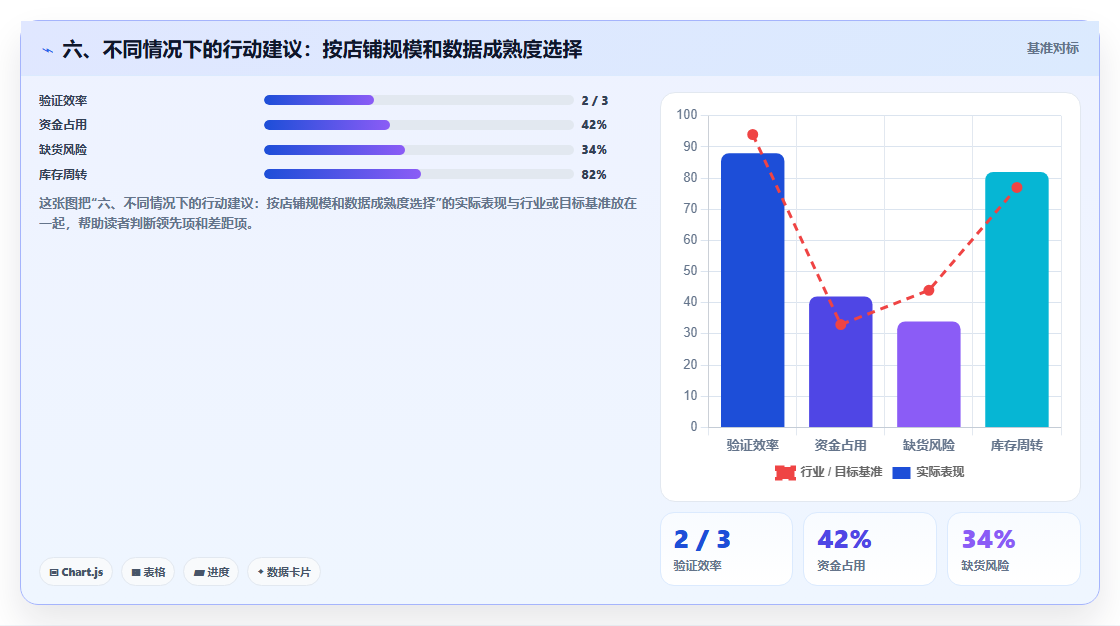The width and height of the screenshot is (1120, 626).
Task: Click the 验证效率 bar in chart
Action: (752, 290)
